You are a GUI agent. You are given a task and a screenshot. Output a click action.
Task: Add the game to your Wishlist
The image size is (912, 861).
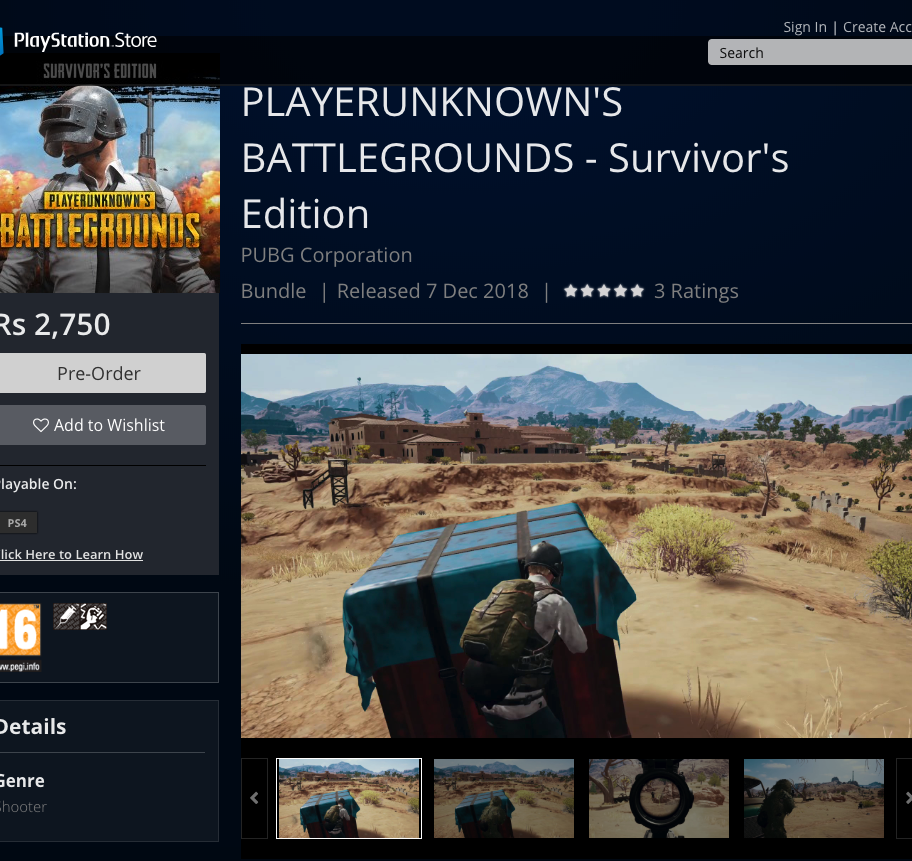(x=100, y=425)
